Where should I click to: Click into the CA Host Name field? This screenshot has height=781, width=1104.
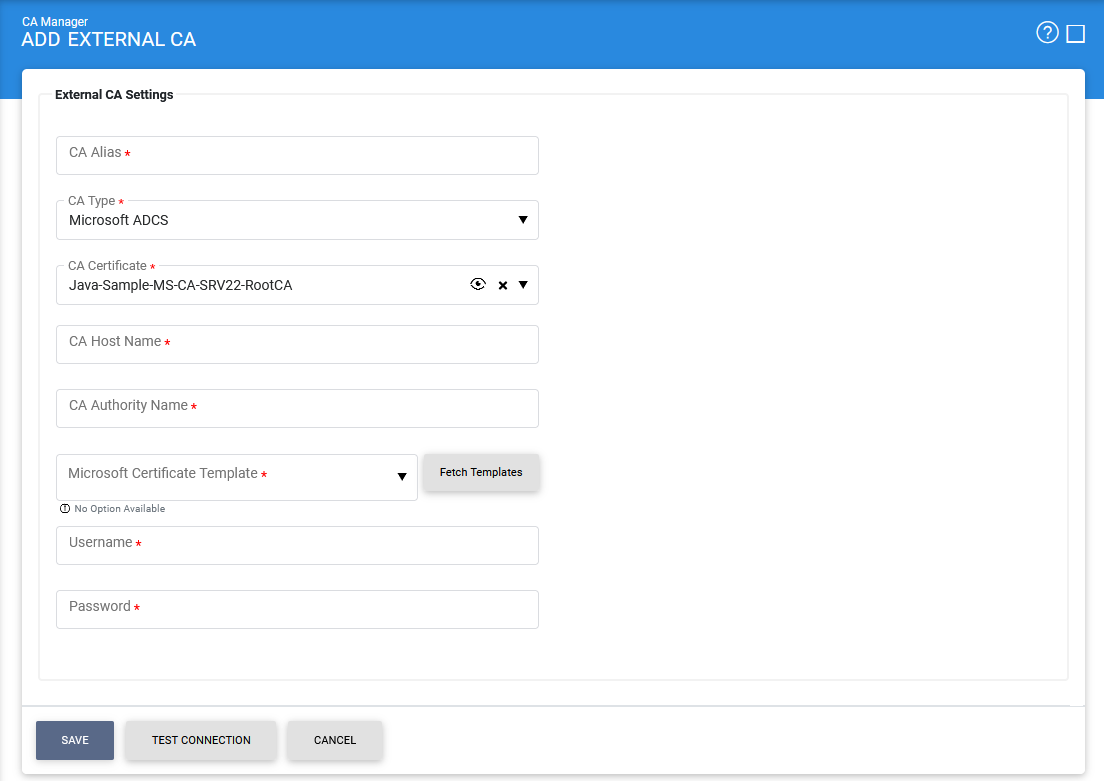click(x=297, y=344)
